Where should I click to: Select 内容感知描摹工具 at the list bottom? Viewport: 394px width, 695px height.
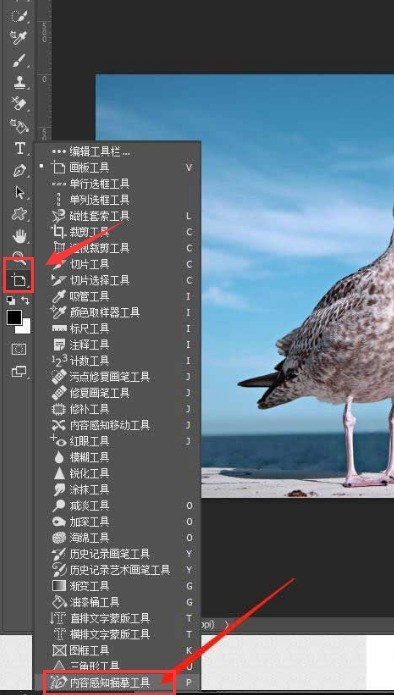tap(118, 683)
